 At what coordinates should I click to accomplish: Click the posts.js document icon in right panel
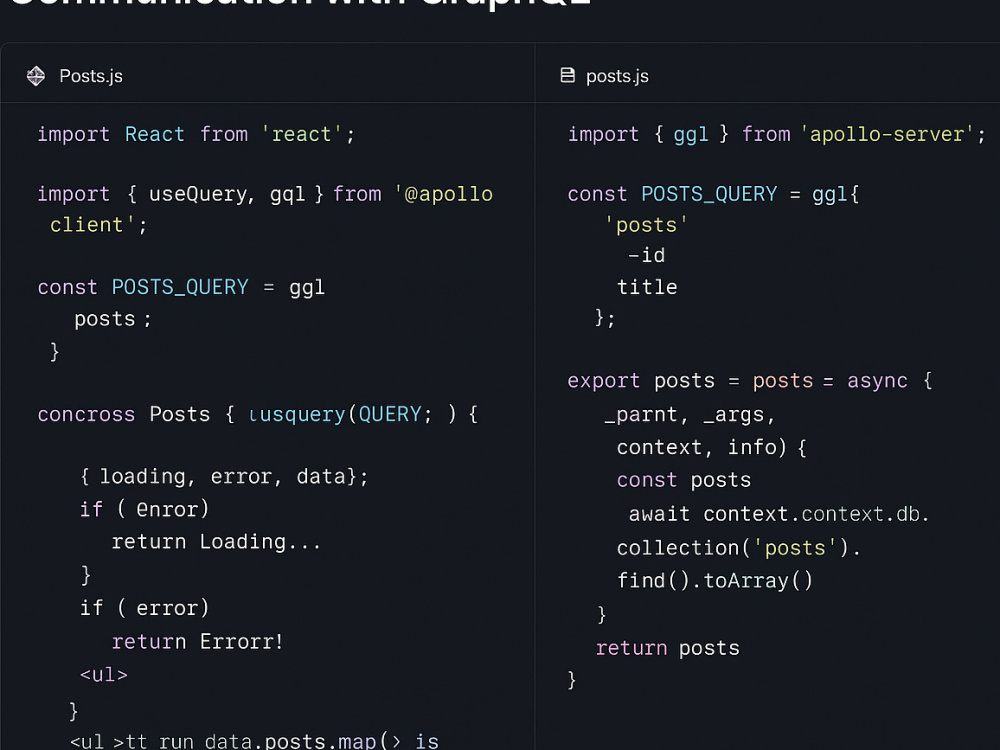pyautogui.click(x=568, y=75)
